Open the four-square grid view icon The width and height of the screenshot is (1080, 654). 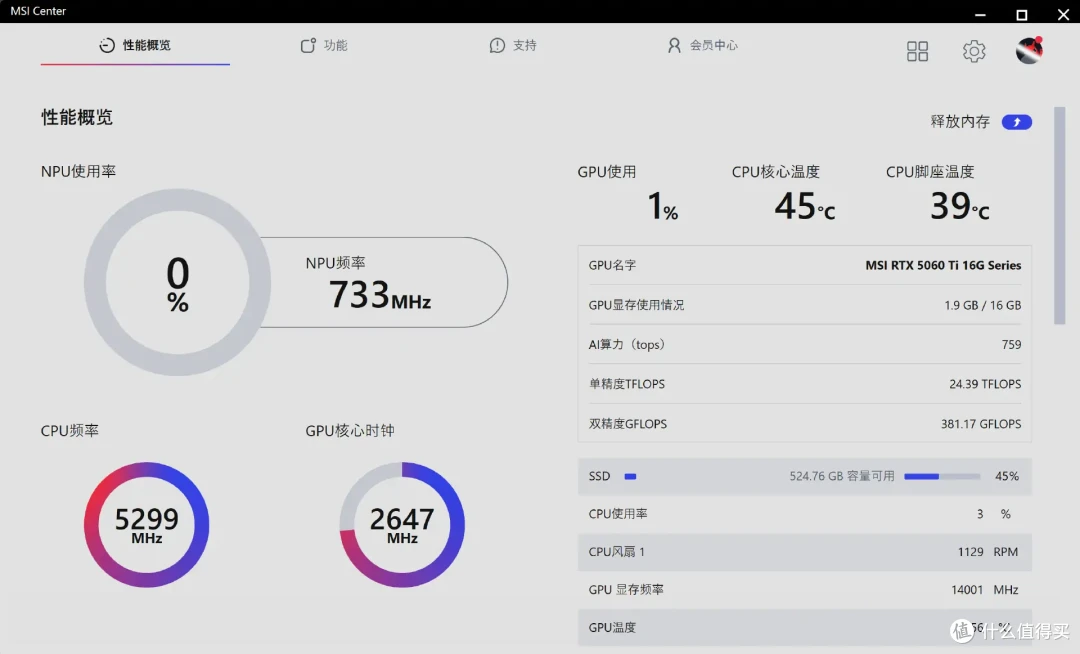click(917, 51)
